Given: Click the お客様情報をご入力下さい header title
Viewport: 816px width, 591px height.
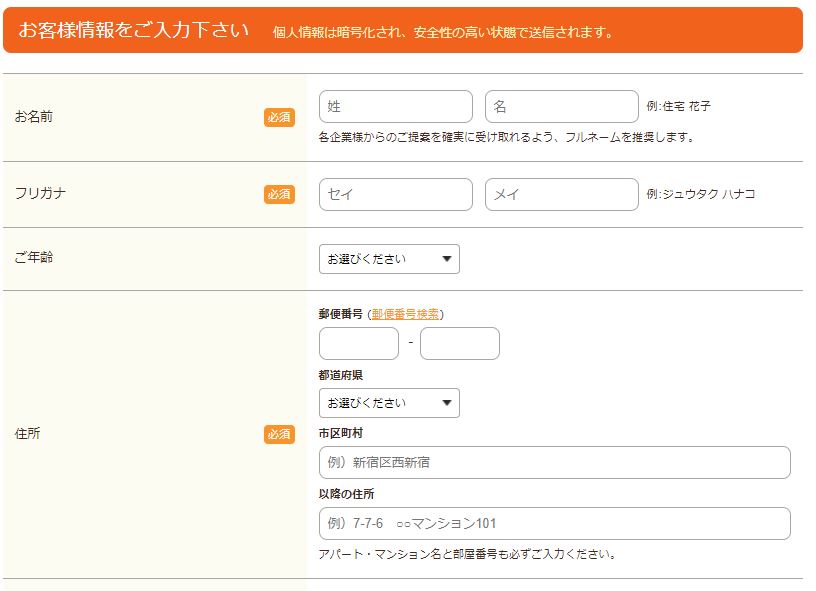Looking at the screenshot, I should (134, 30).
